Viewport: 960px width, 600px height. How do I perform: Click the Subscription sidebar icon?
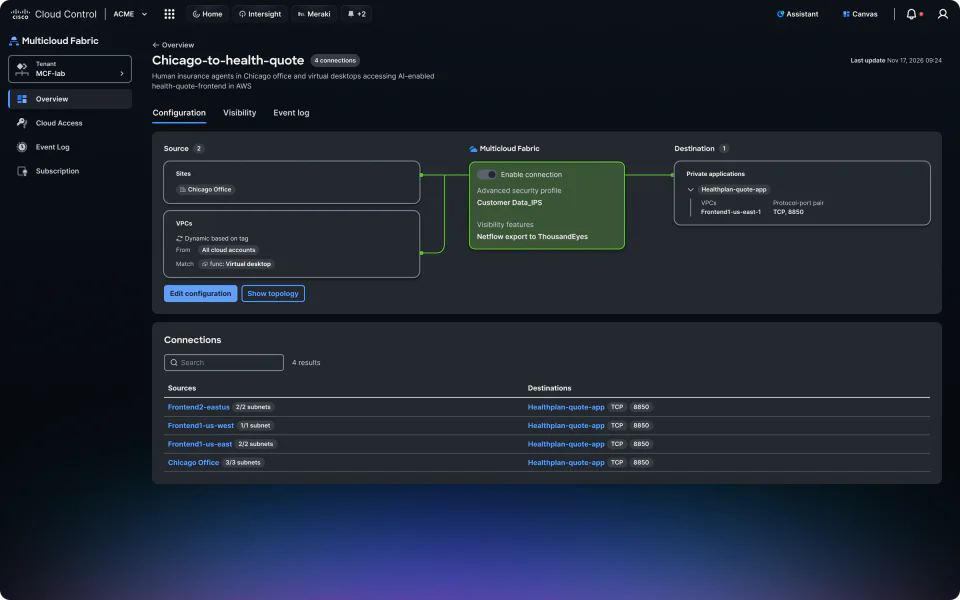click(x=22, y=171)
